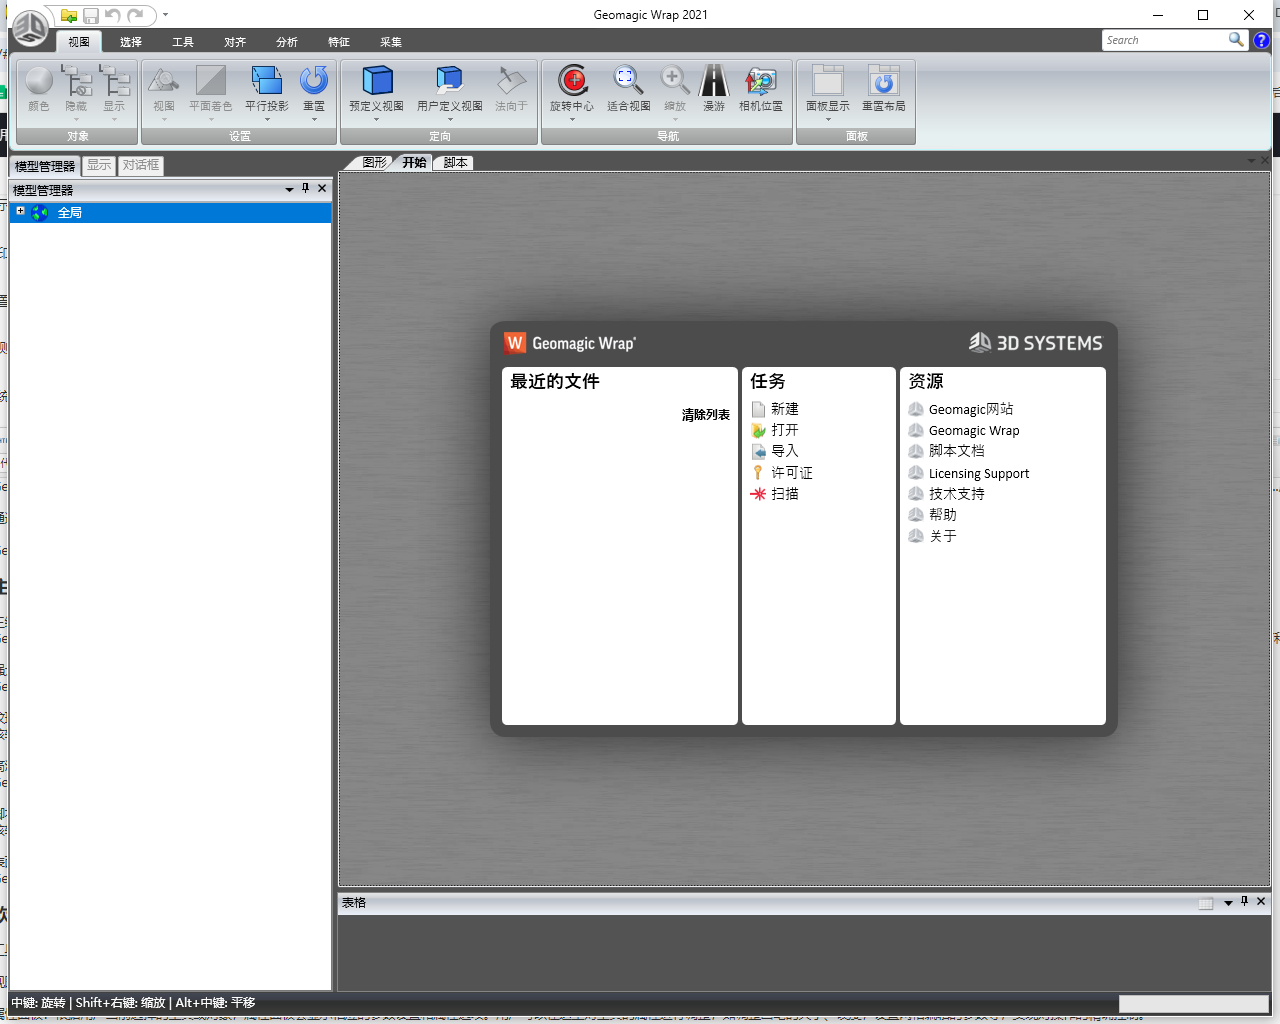Switch to the 图形 viewport tab
The height and width of the screenshot is (1024, 1280).
click(x=372, y=162)
